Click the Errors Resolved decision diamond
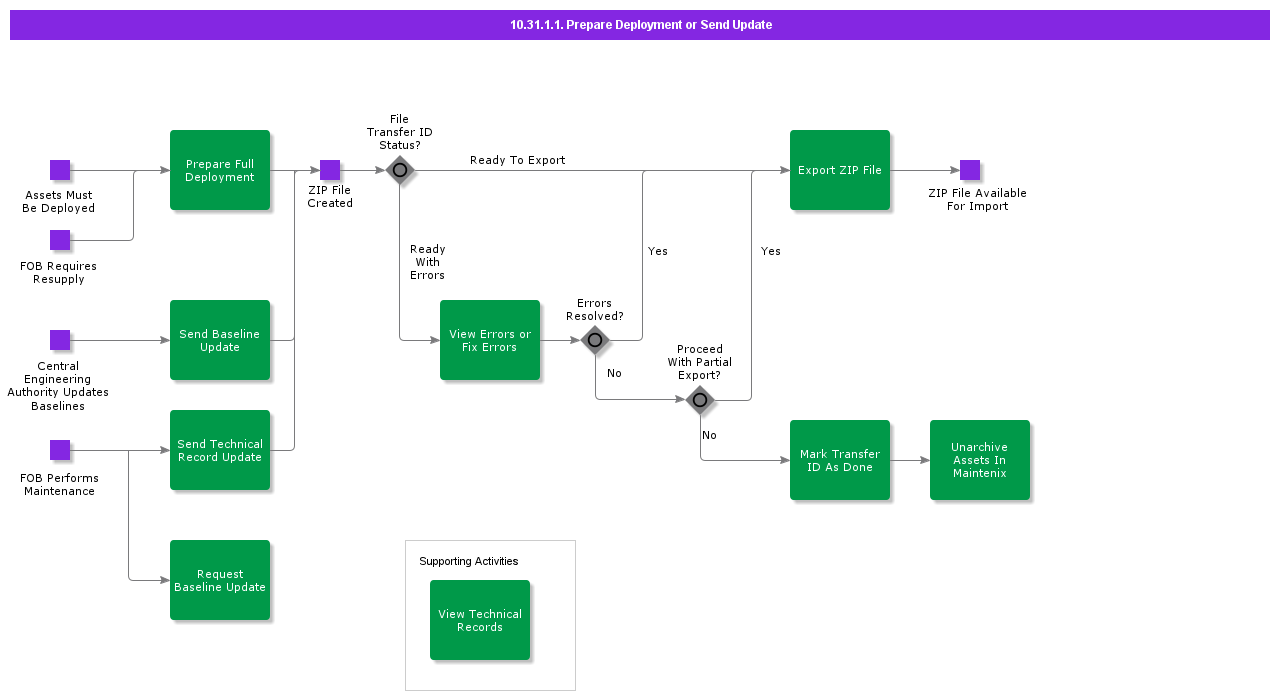This screenshot has width=1280, height=700. pos(595,340)
